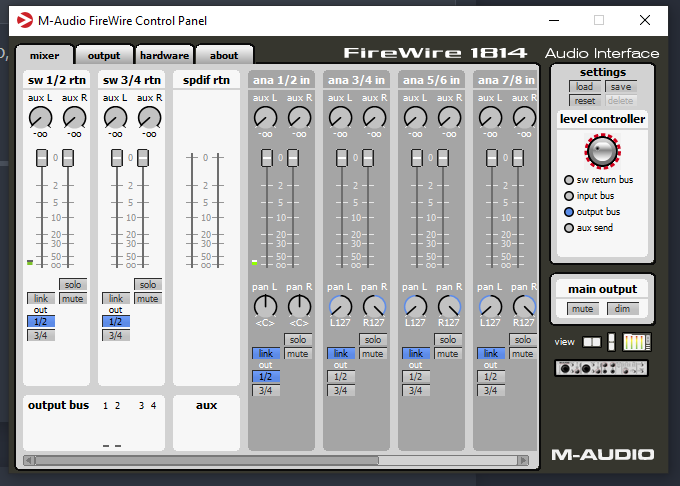The height and width of the screenshot is (486, 680).
Task: Click the ana 3/4 in pan R knob
Action: pos(374,307)
